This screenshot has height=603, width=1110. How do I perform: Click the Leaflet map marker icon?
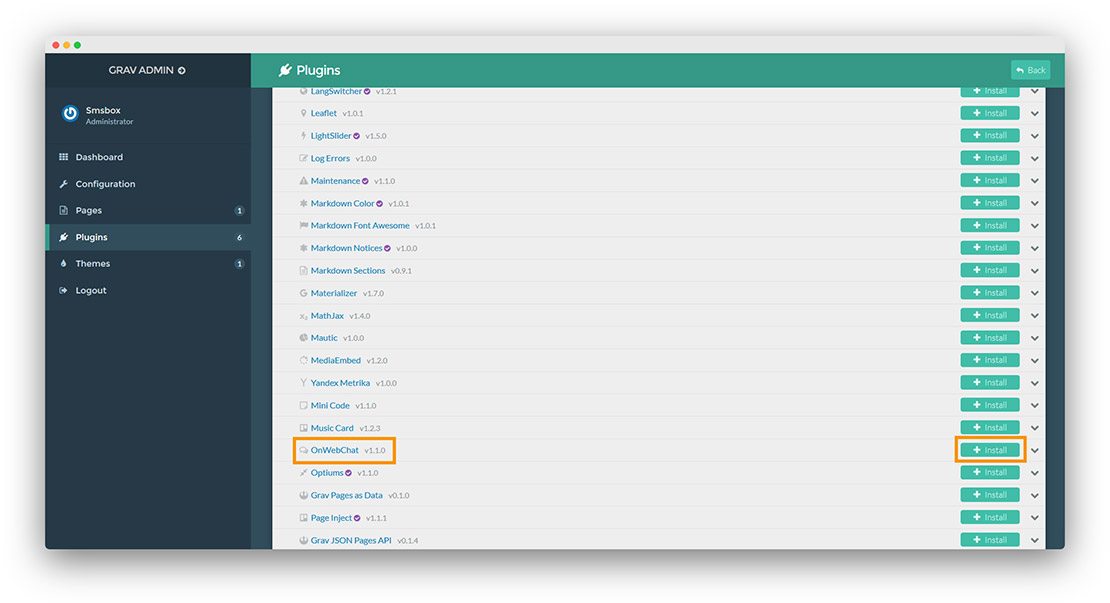[304, 113]
